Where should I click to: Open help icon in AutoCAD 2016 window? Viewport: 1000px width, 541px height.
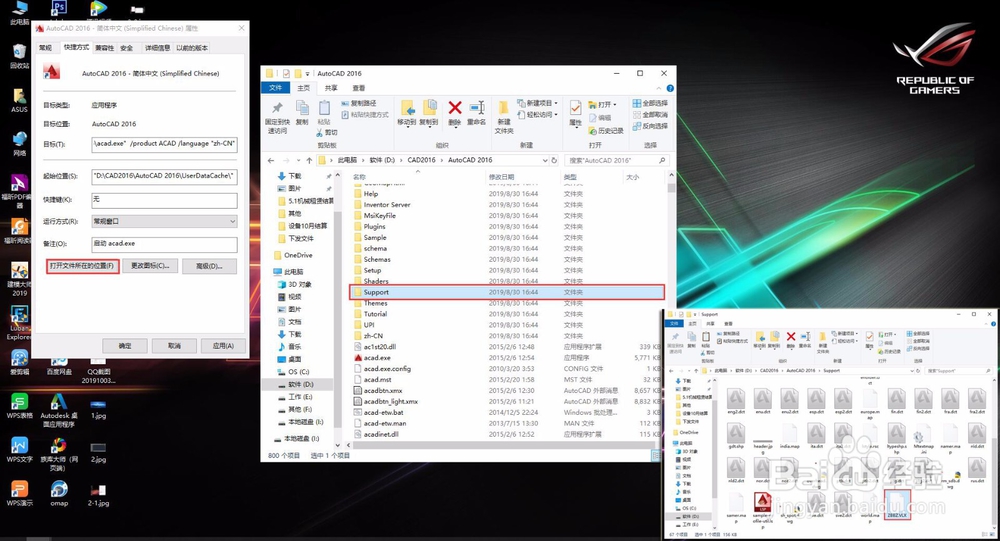[670, 88]
